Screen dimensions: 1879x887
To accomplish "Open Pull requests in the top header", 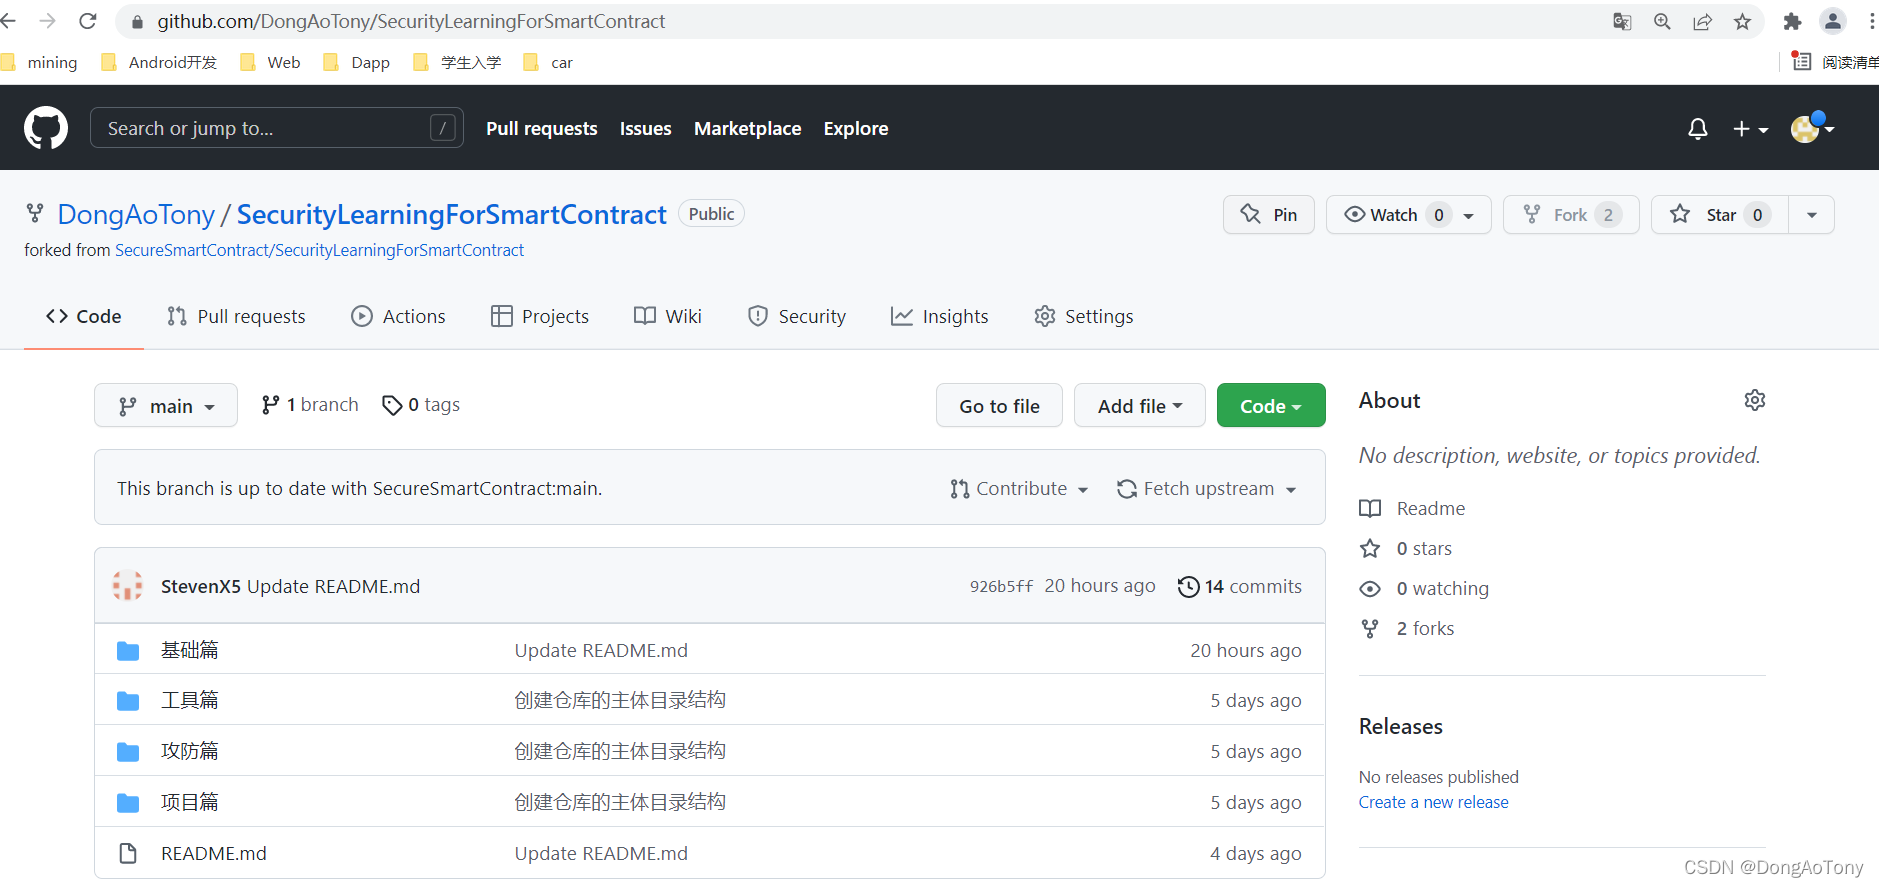I will [542, 129].
